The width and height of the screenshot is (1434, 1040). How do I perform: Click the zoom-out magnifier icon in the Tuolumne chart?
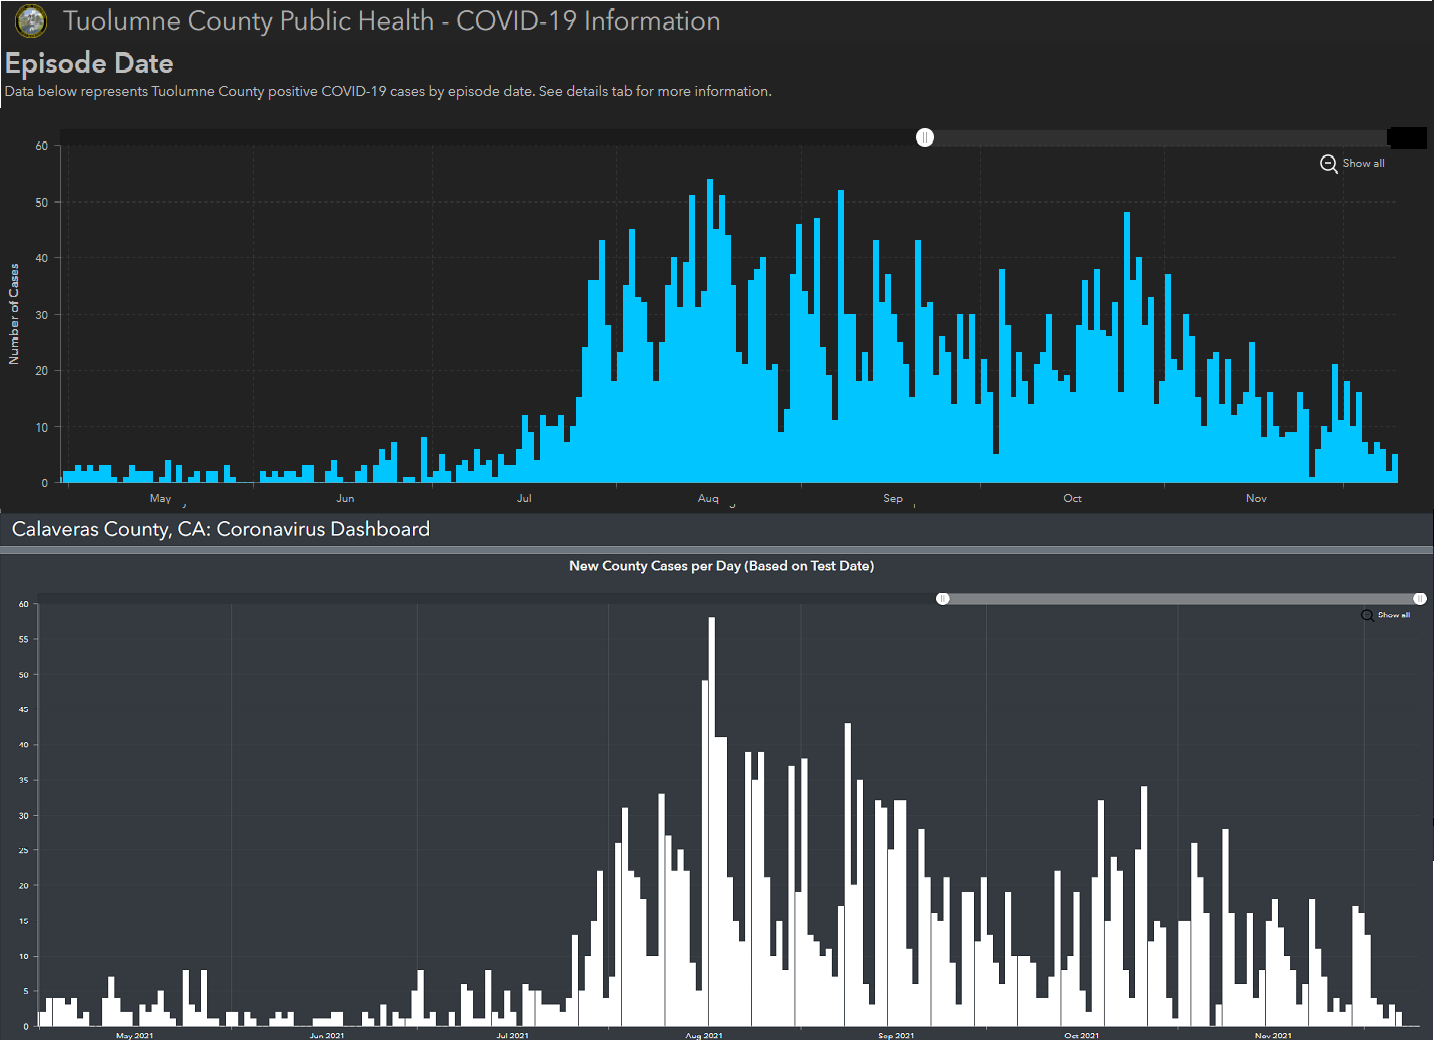pyautogui.click(x=1328, y=164)
